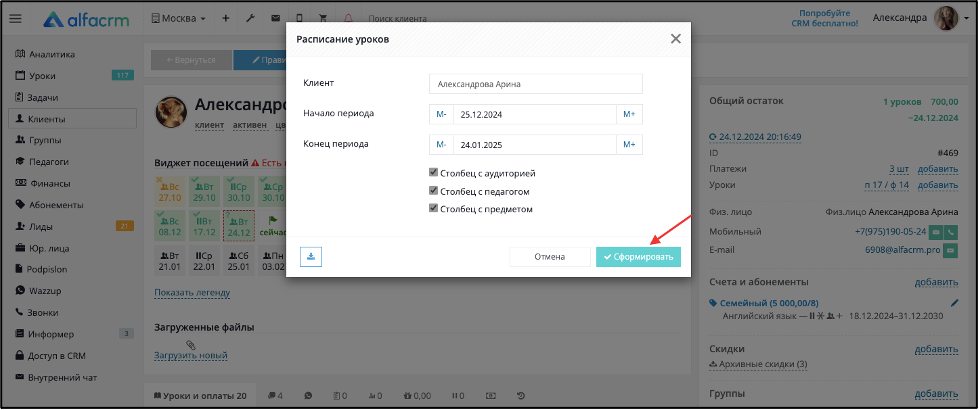This screenshot has height=410, width=979.
Task: Open the hamburger menu icon
Action: click(16, 19)
